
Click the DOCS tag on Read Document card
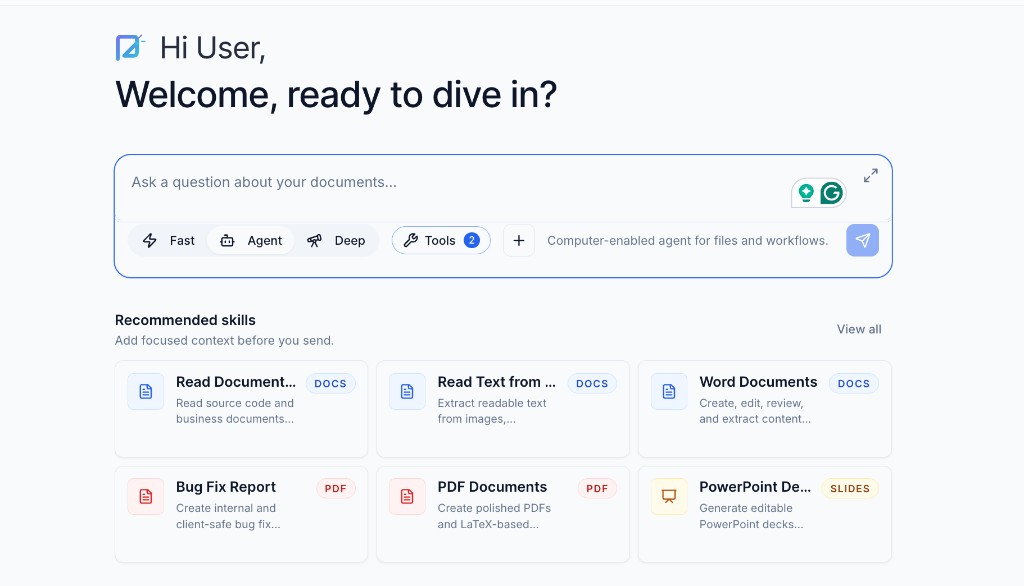[330, 383]
